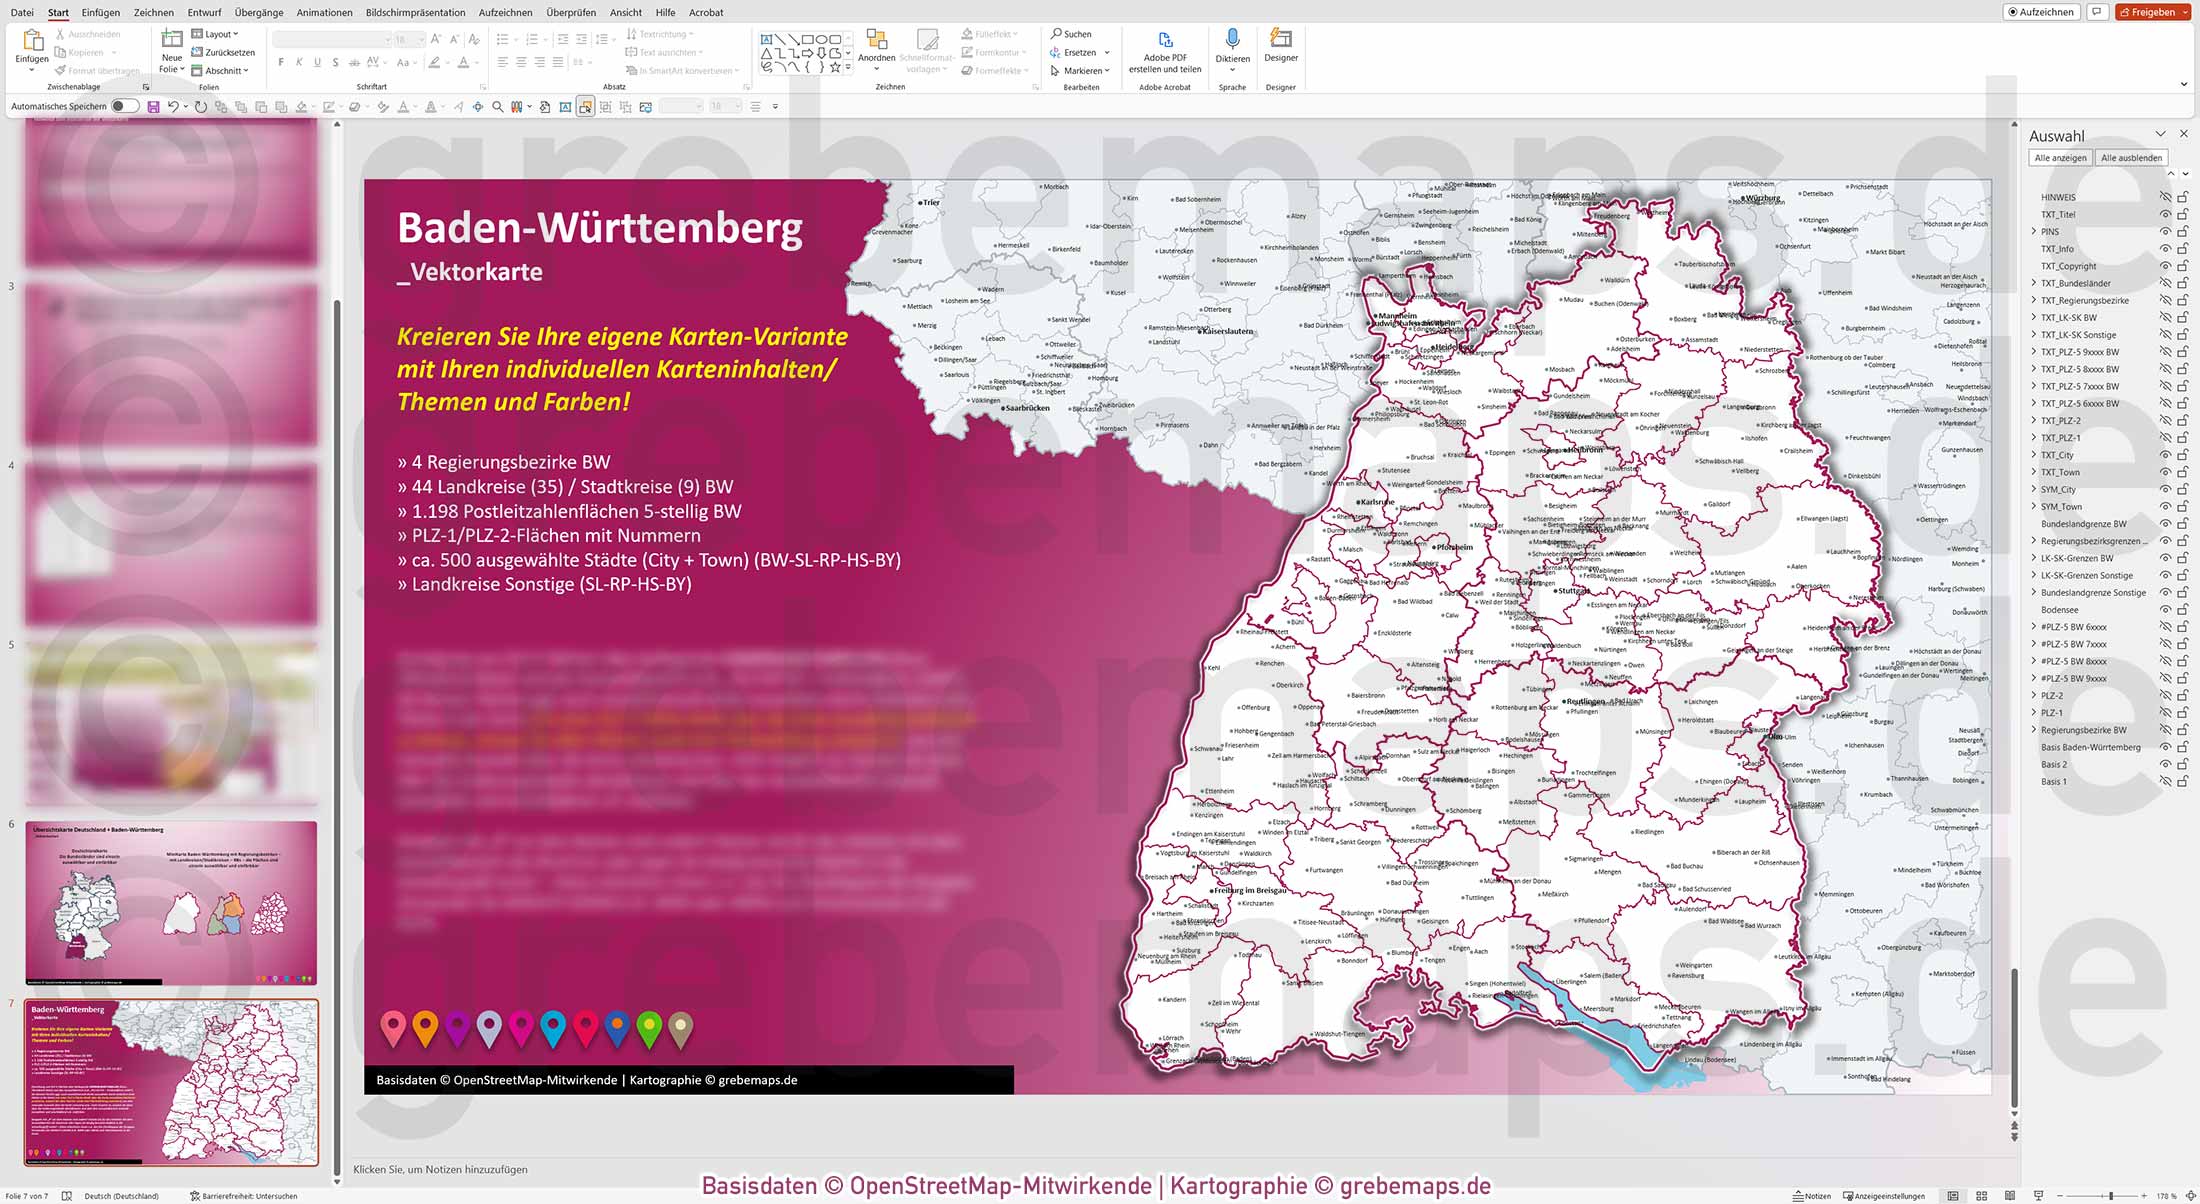Click the Alle ausblenden button

2132,157
